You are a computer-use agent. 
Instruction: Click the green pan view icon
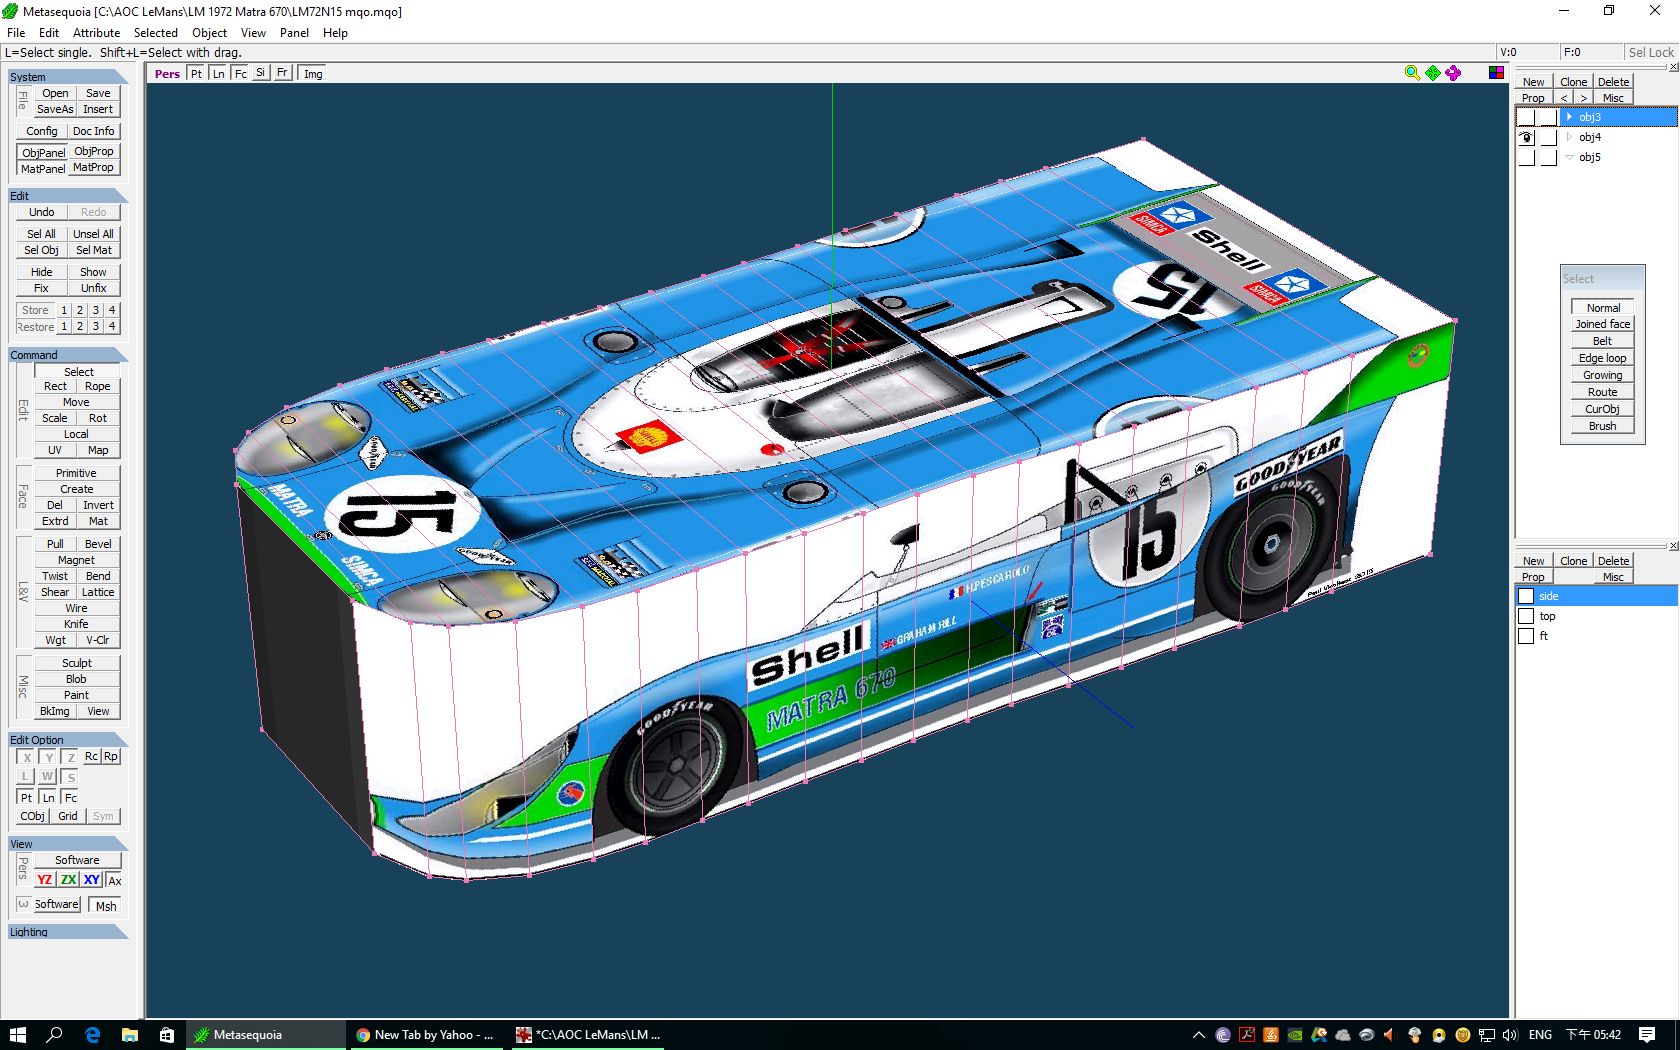(x=1433, y=73)
